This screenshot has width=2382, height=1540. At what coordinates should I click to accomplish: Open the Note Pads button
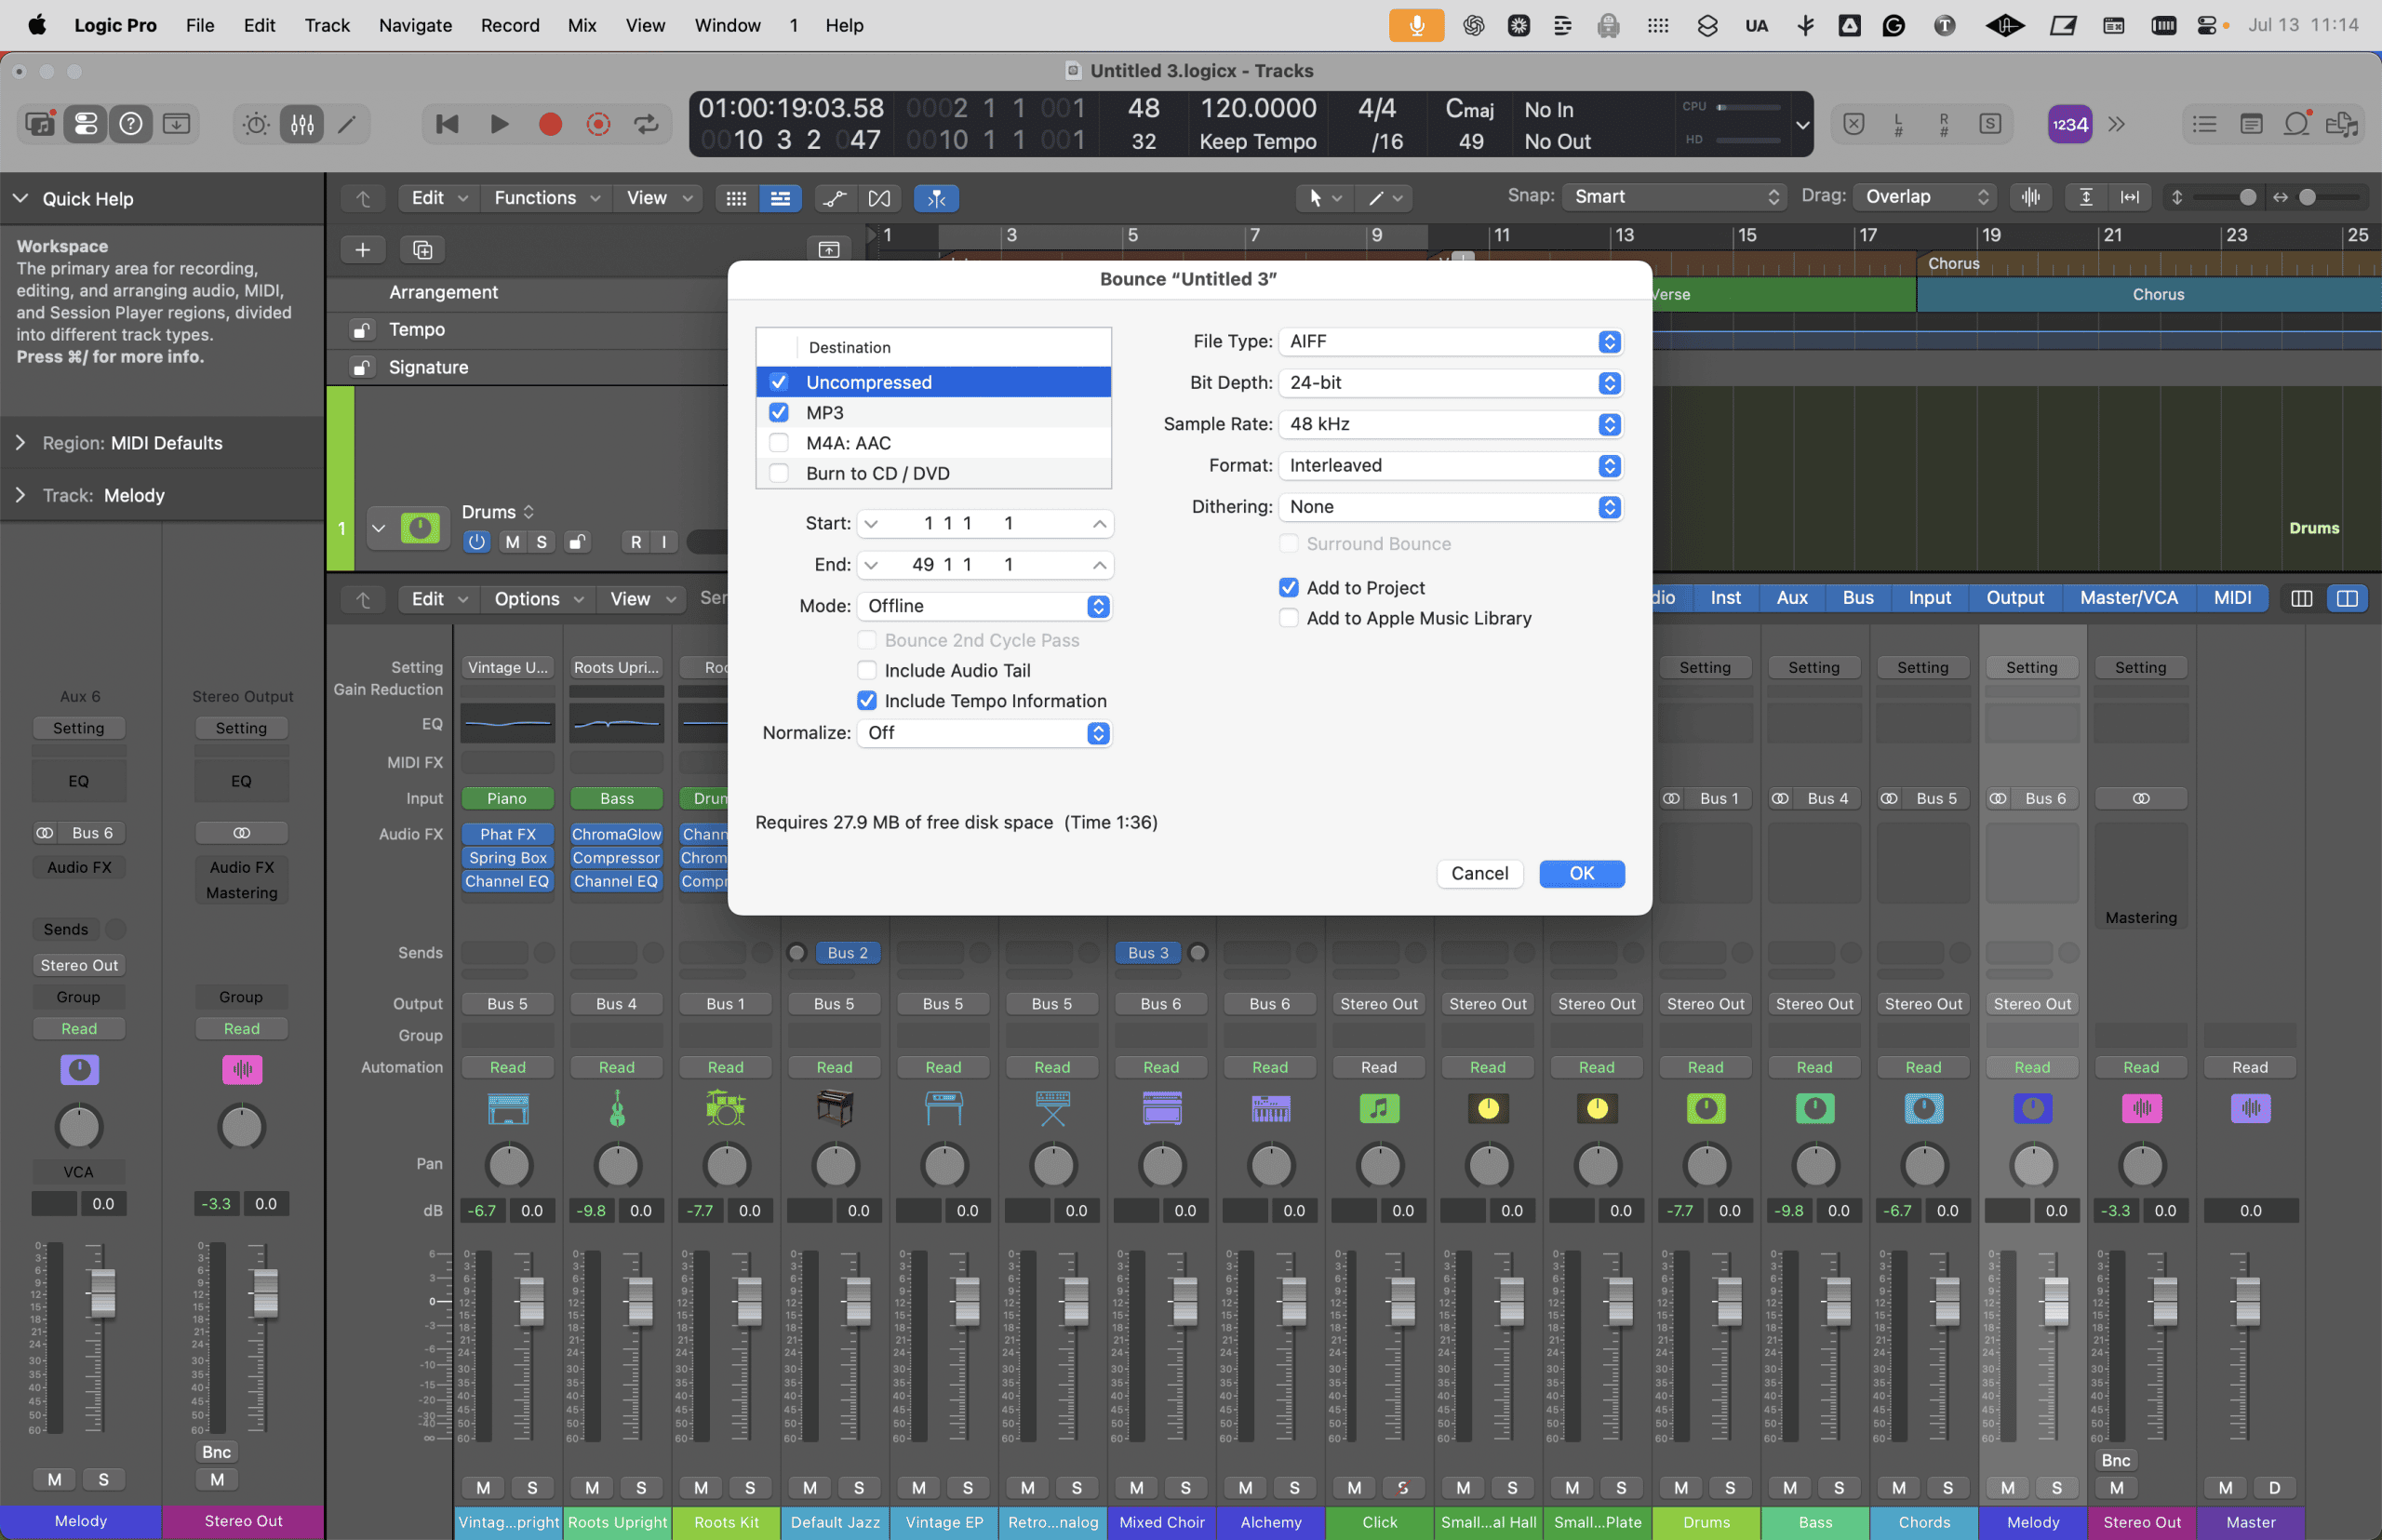pos(2251,124)
